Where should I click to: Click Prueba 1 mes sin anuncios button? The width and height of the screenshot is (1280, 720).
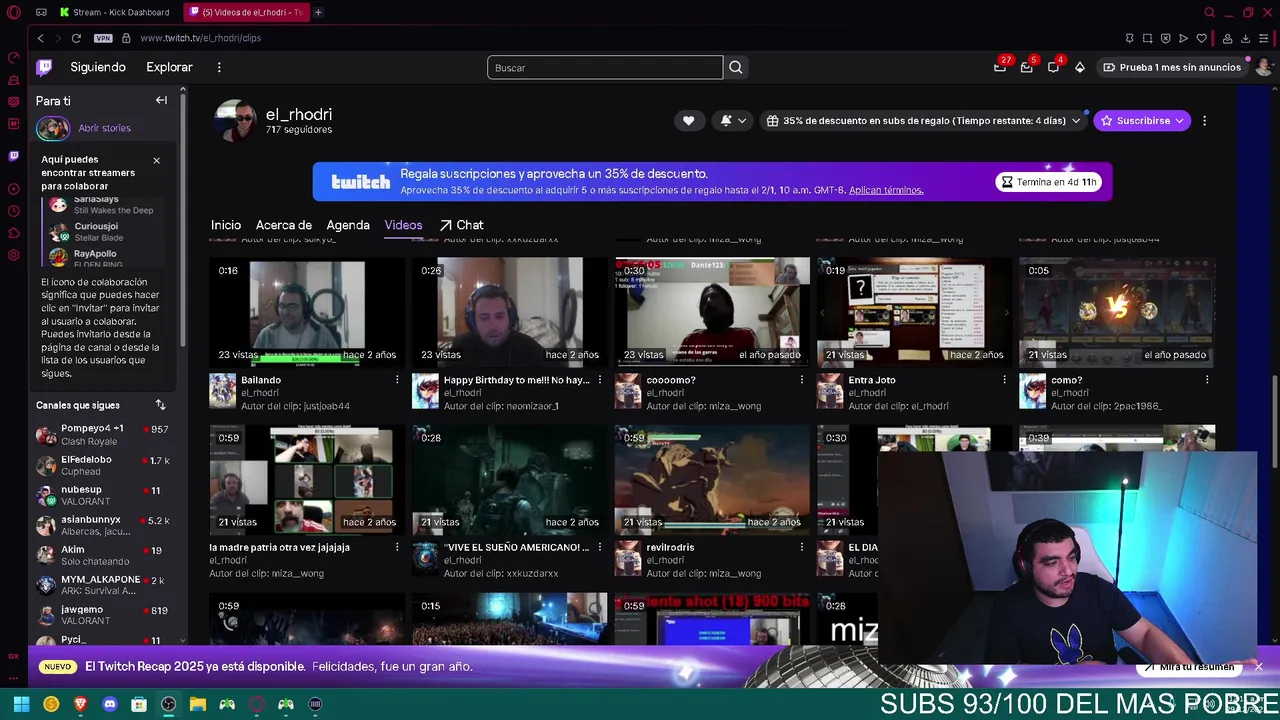coord(1172,67)
